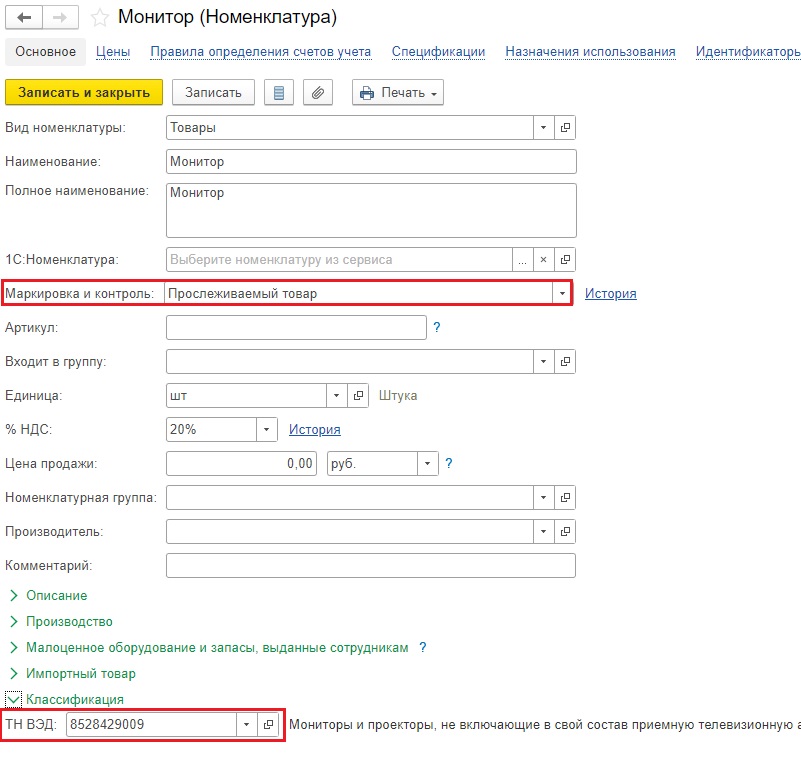This screenshot has height=781, width=801.
Task: Open Правила определения счетов учета tab
Action: tap(261, 52)
